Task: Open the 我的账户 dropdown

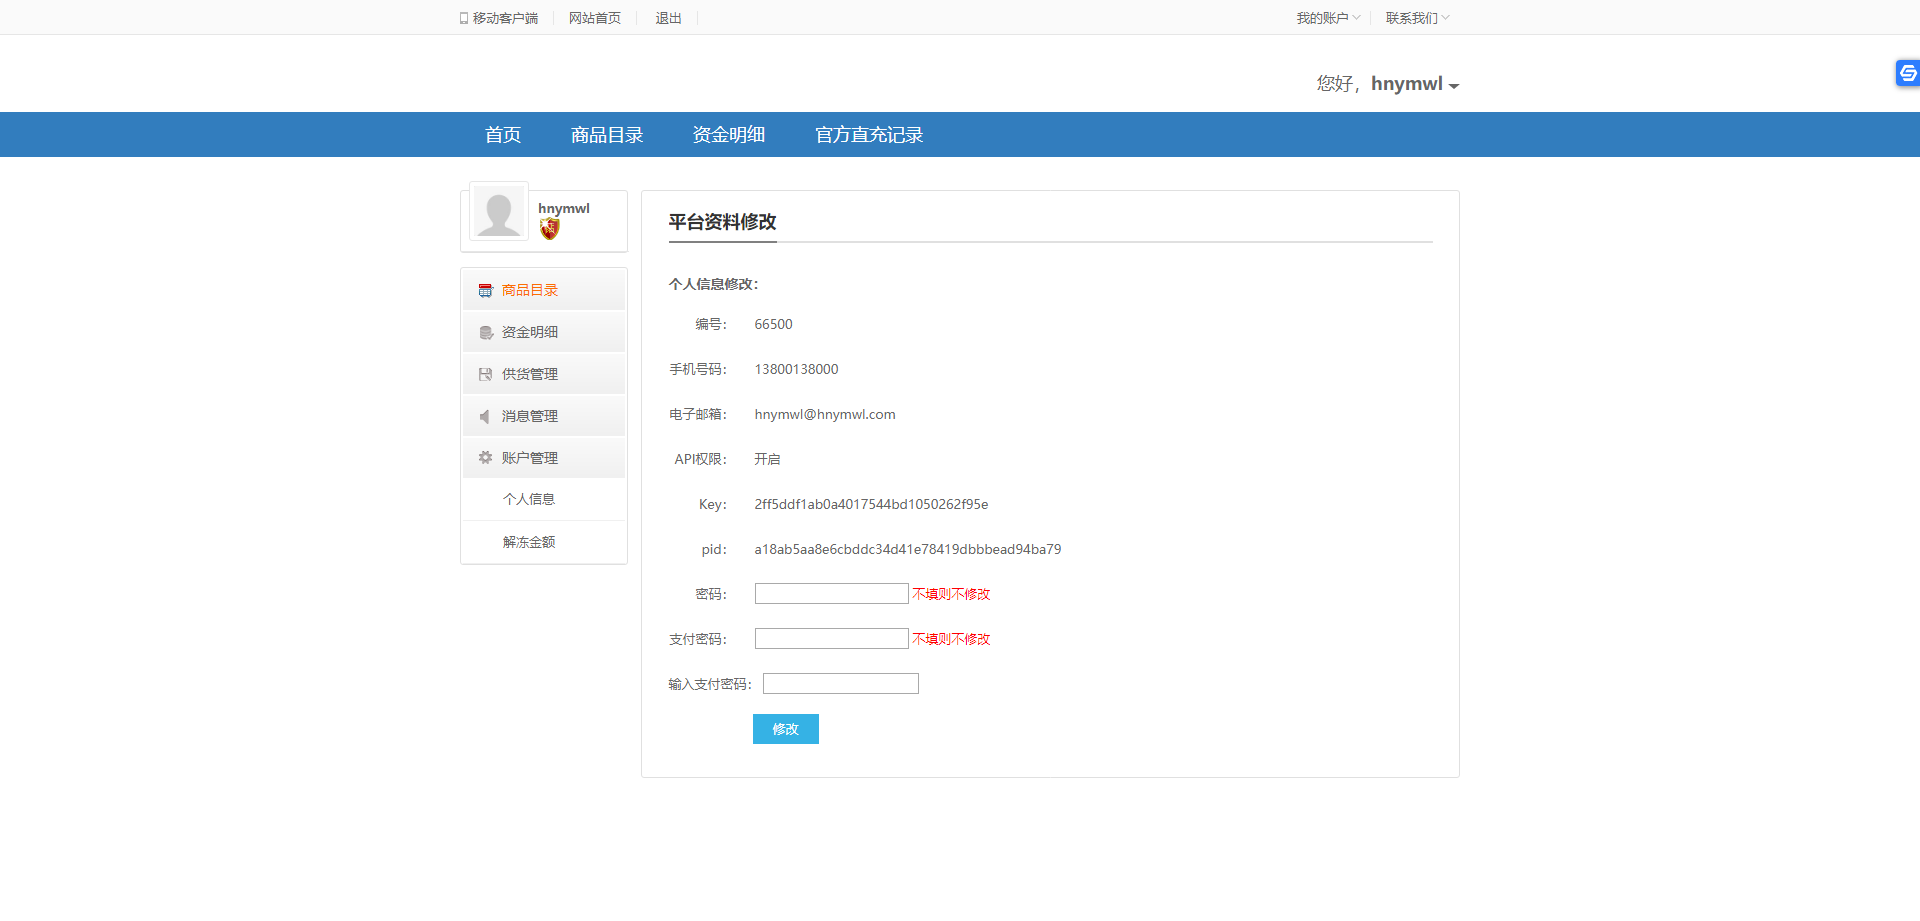Action: (1328, 18)
